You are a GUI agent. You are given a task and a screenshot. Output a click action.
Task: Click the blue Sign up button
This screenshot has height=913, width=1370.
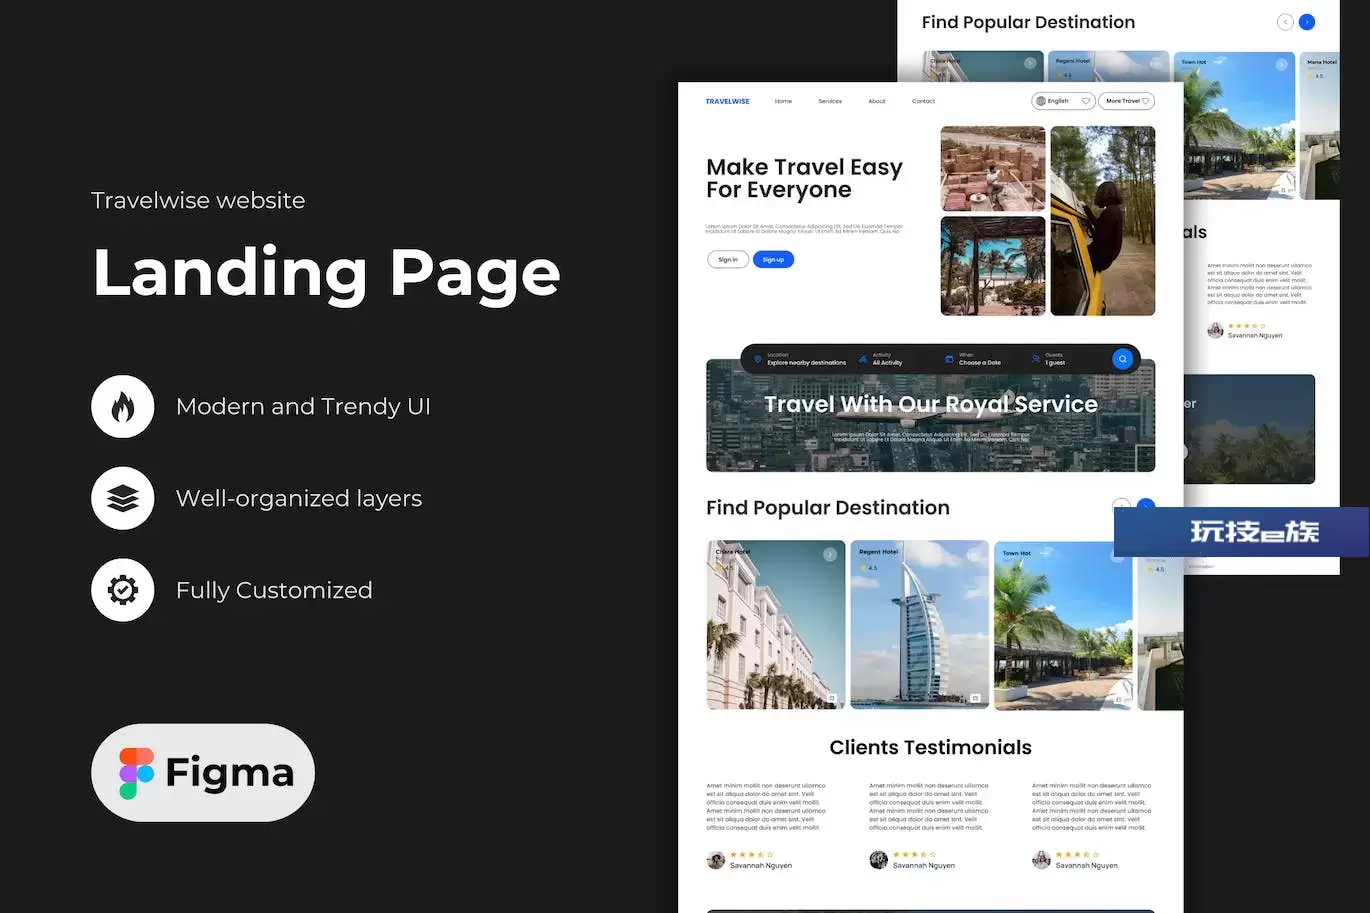click(x=773, y=260)
